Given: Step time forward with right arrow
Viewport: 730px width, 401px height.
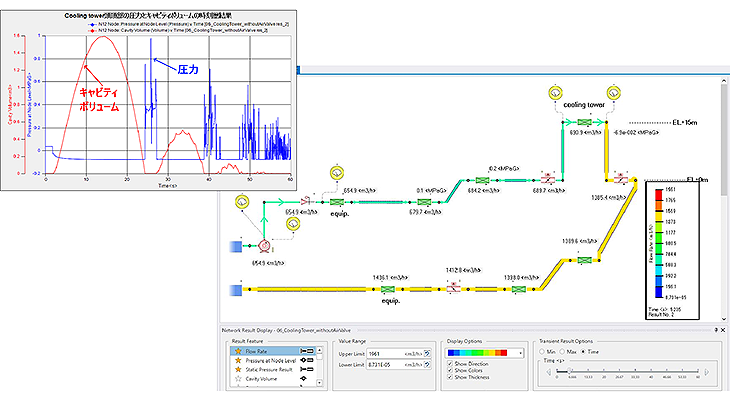Looking at the screenshot, I should tap(707, 372).
